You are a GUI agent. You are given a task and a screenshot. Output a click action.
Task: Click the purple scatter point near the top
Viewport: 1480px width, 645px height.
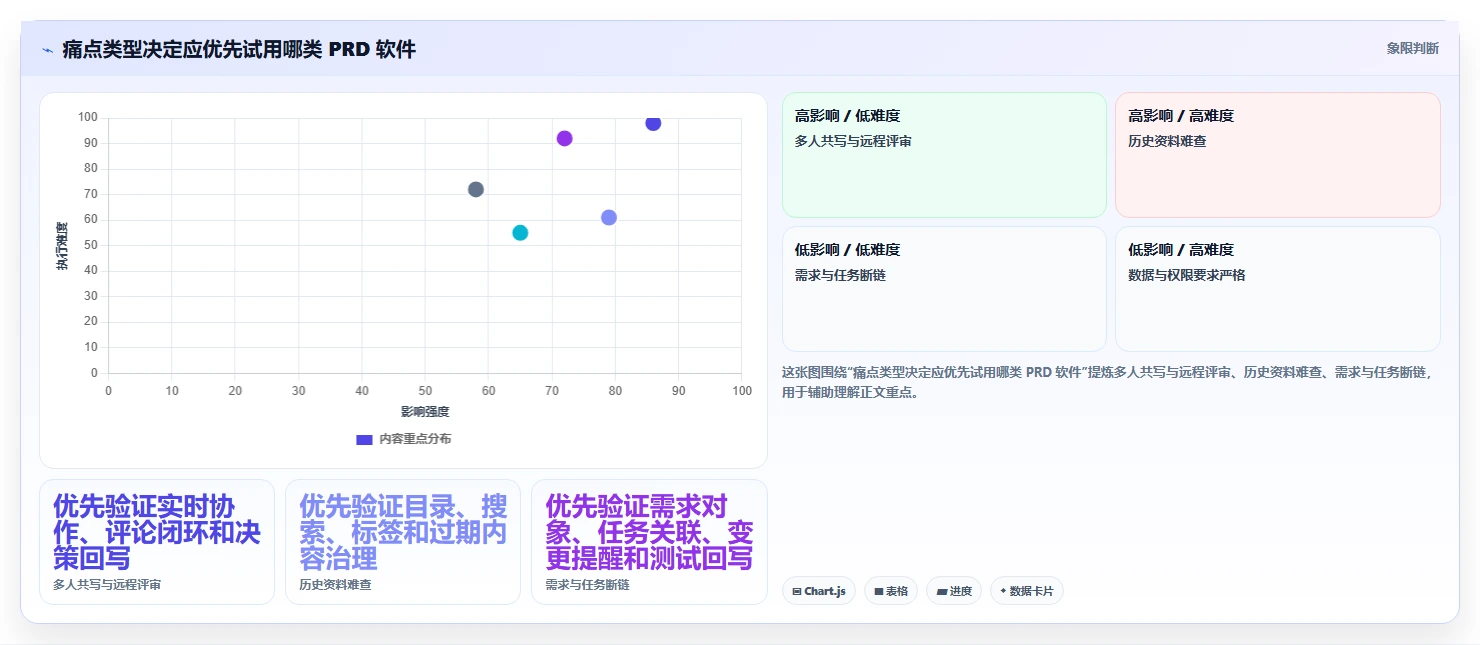tap(564, 138)
